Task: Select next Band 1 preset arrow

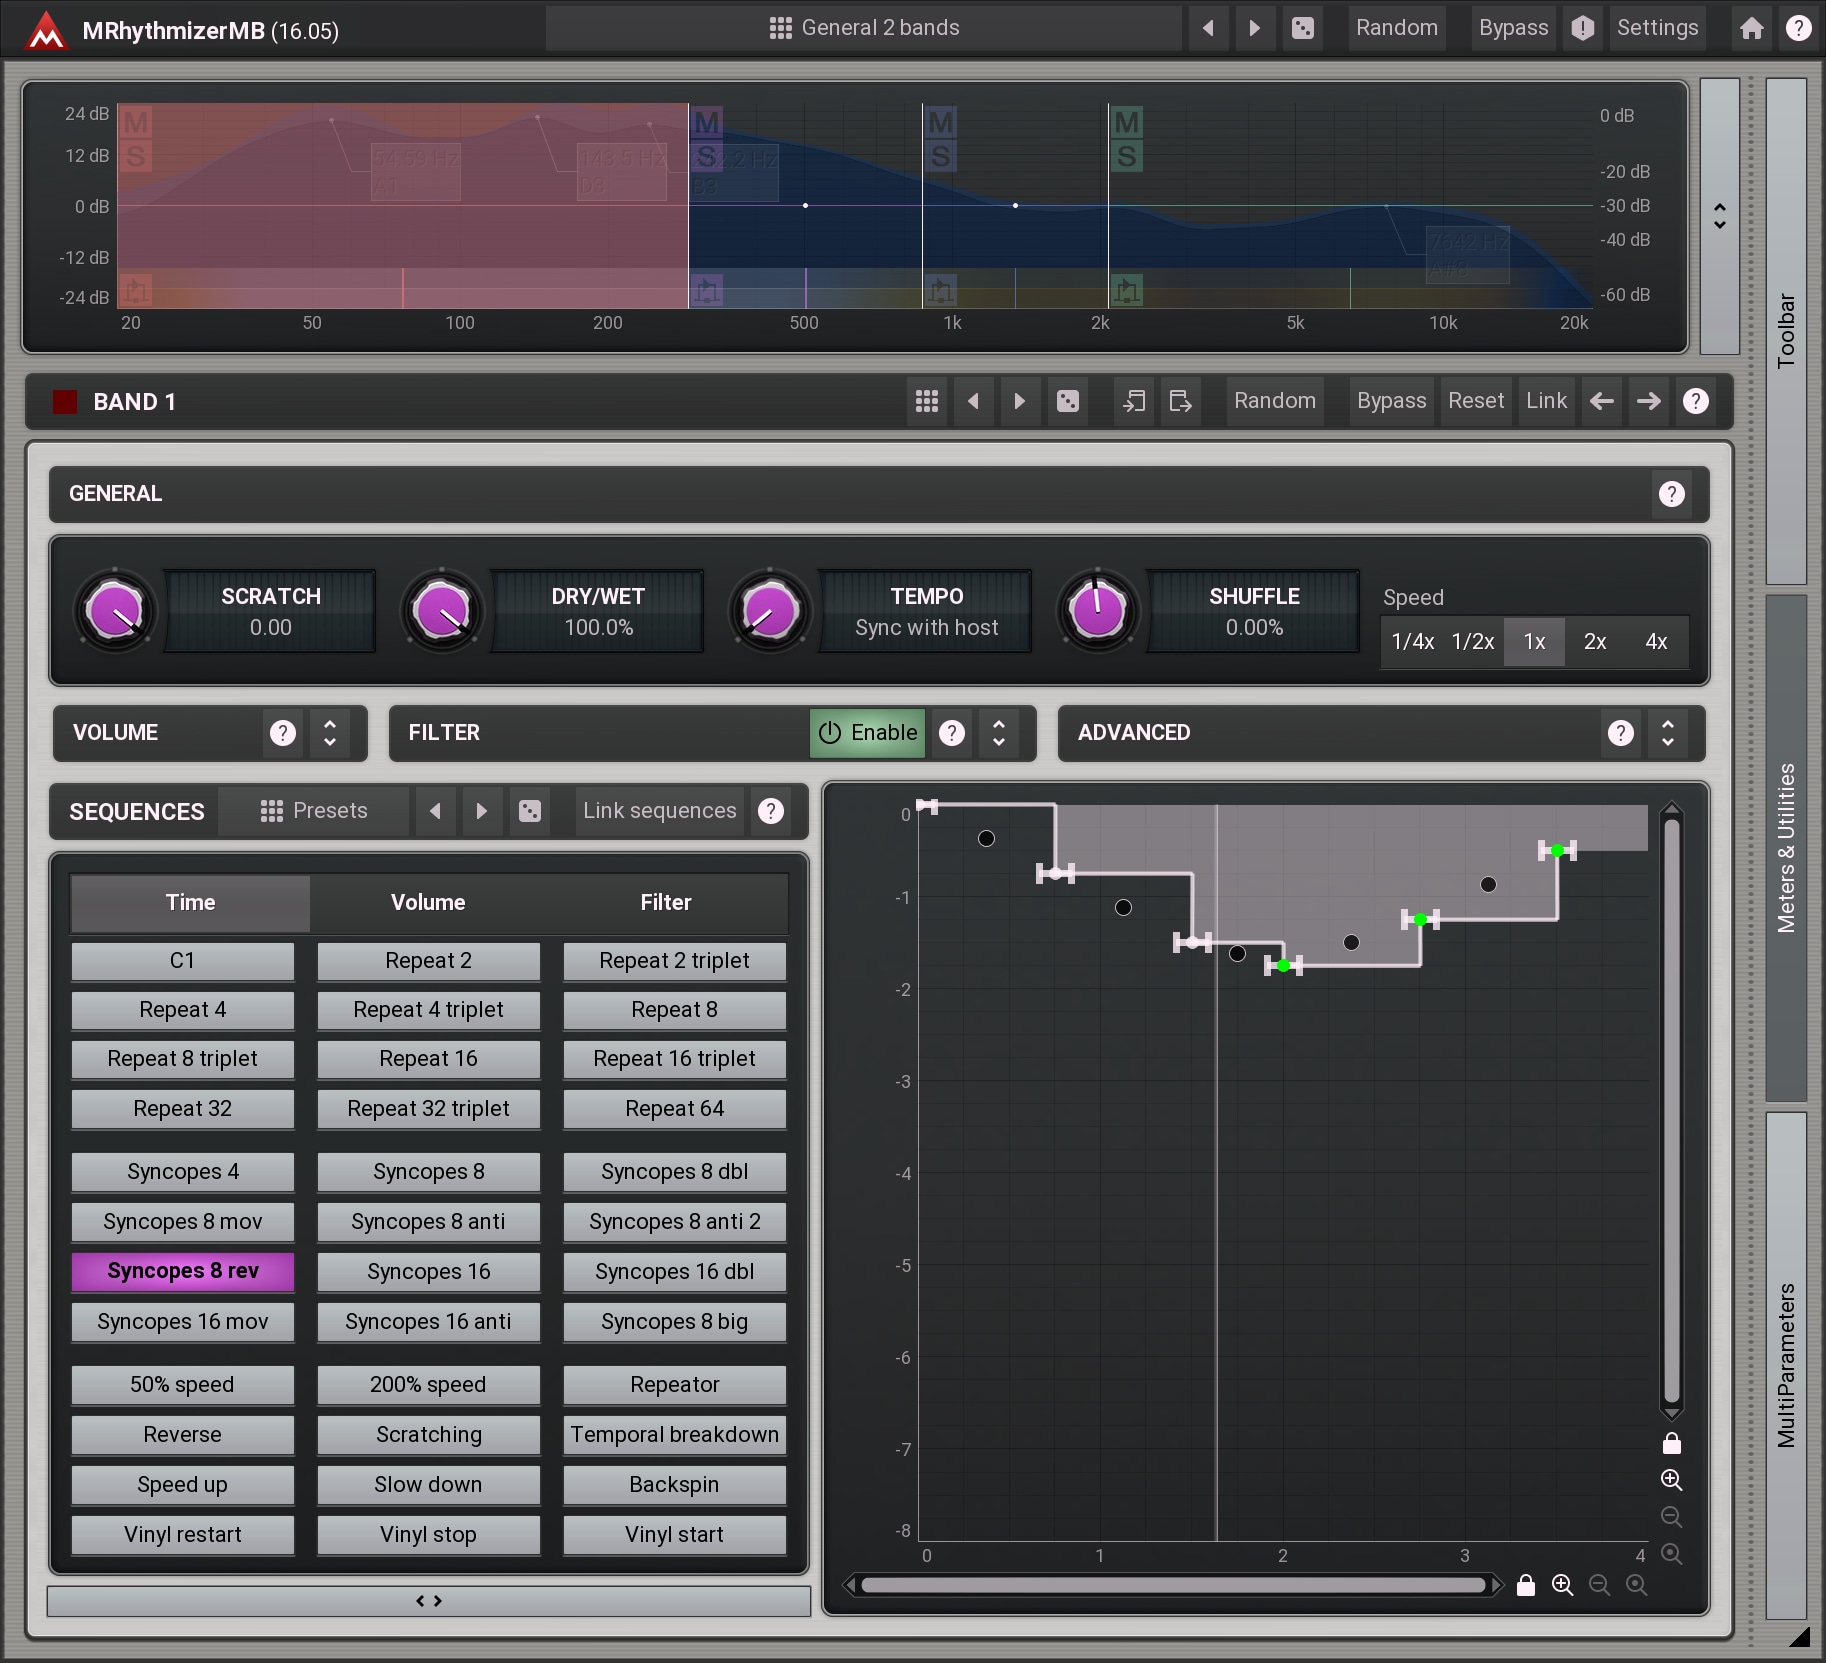Action: [1020, 401]
